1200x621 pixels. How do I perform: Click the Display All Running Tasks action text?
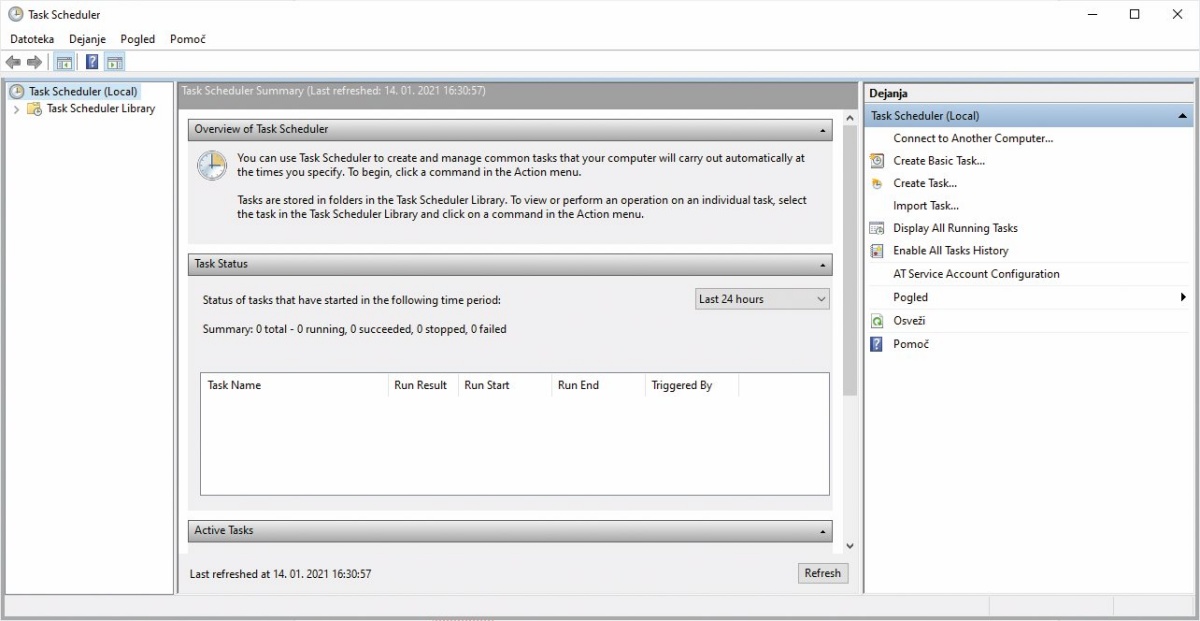(x=955, y=228)
